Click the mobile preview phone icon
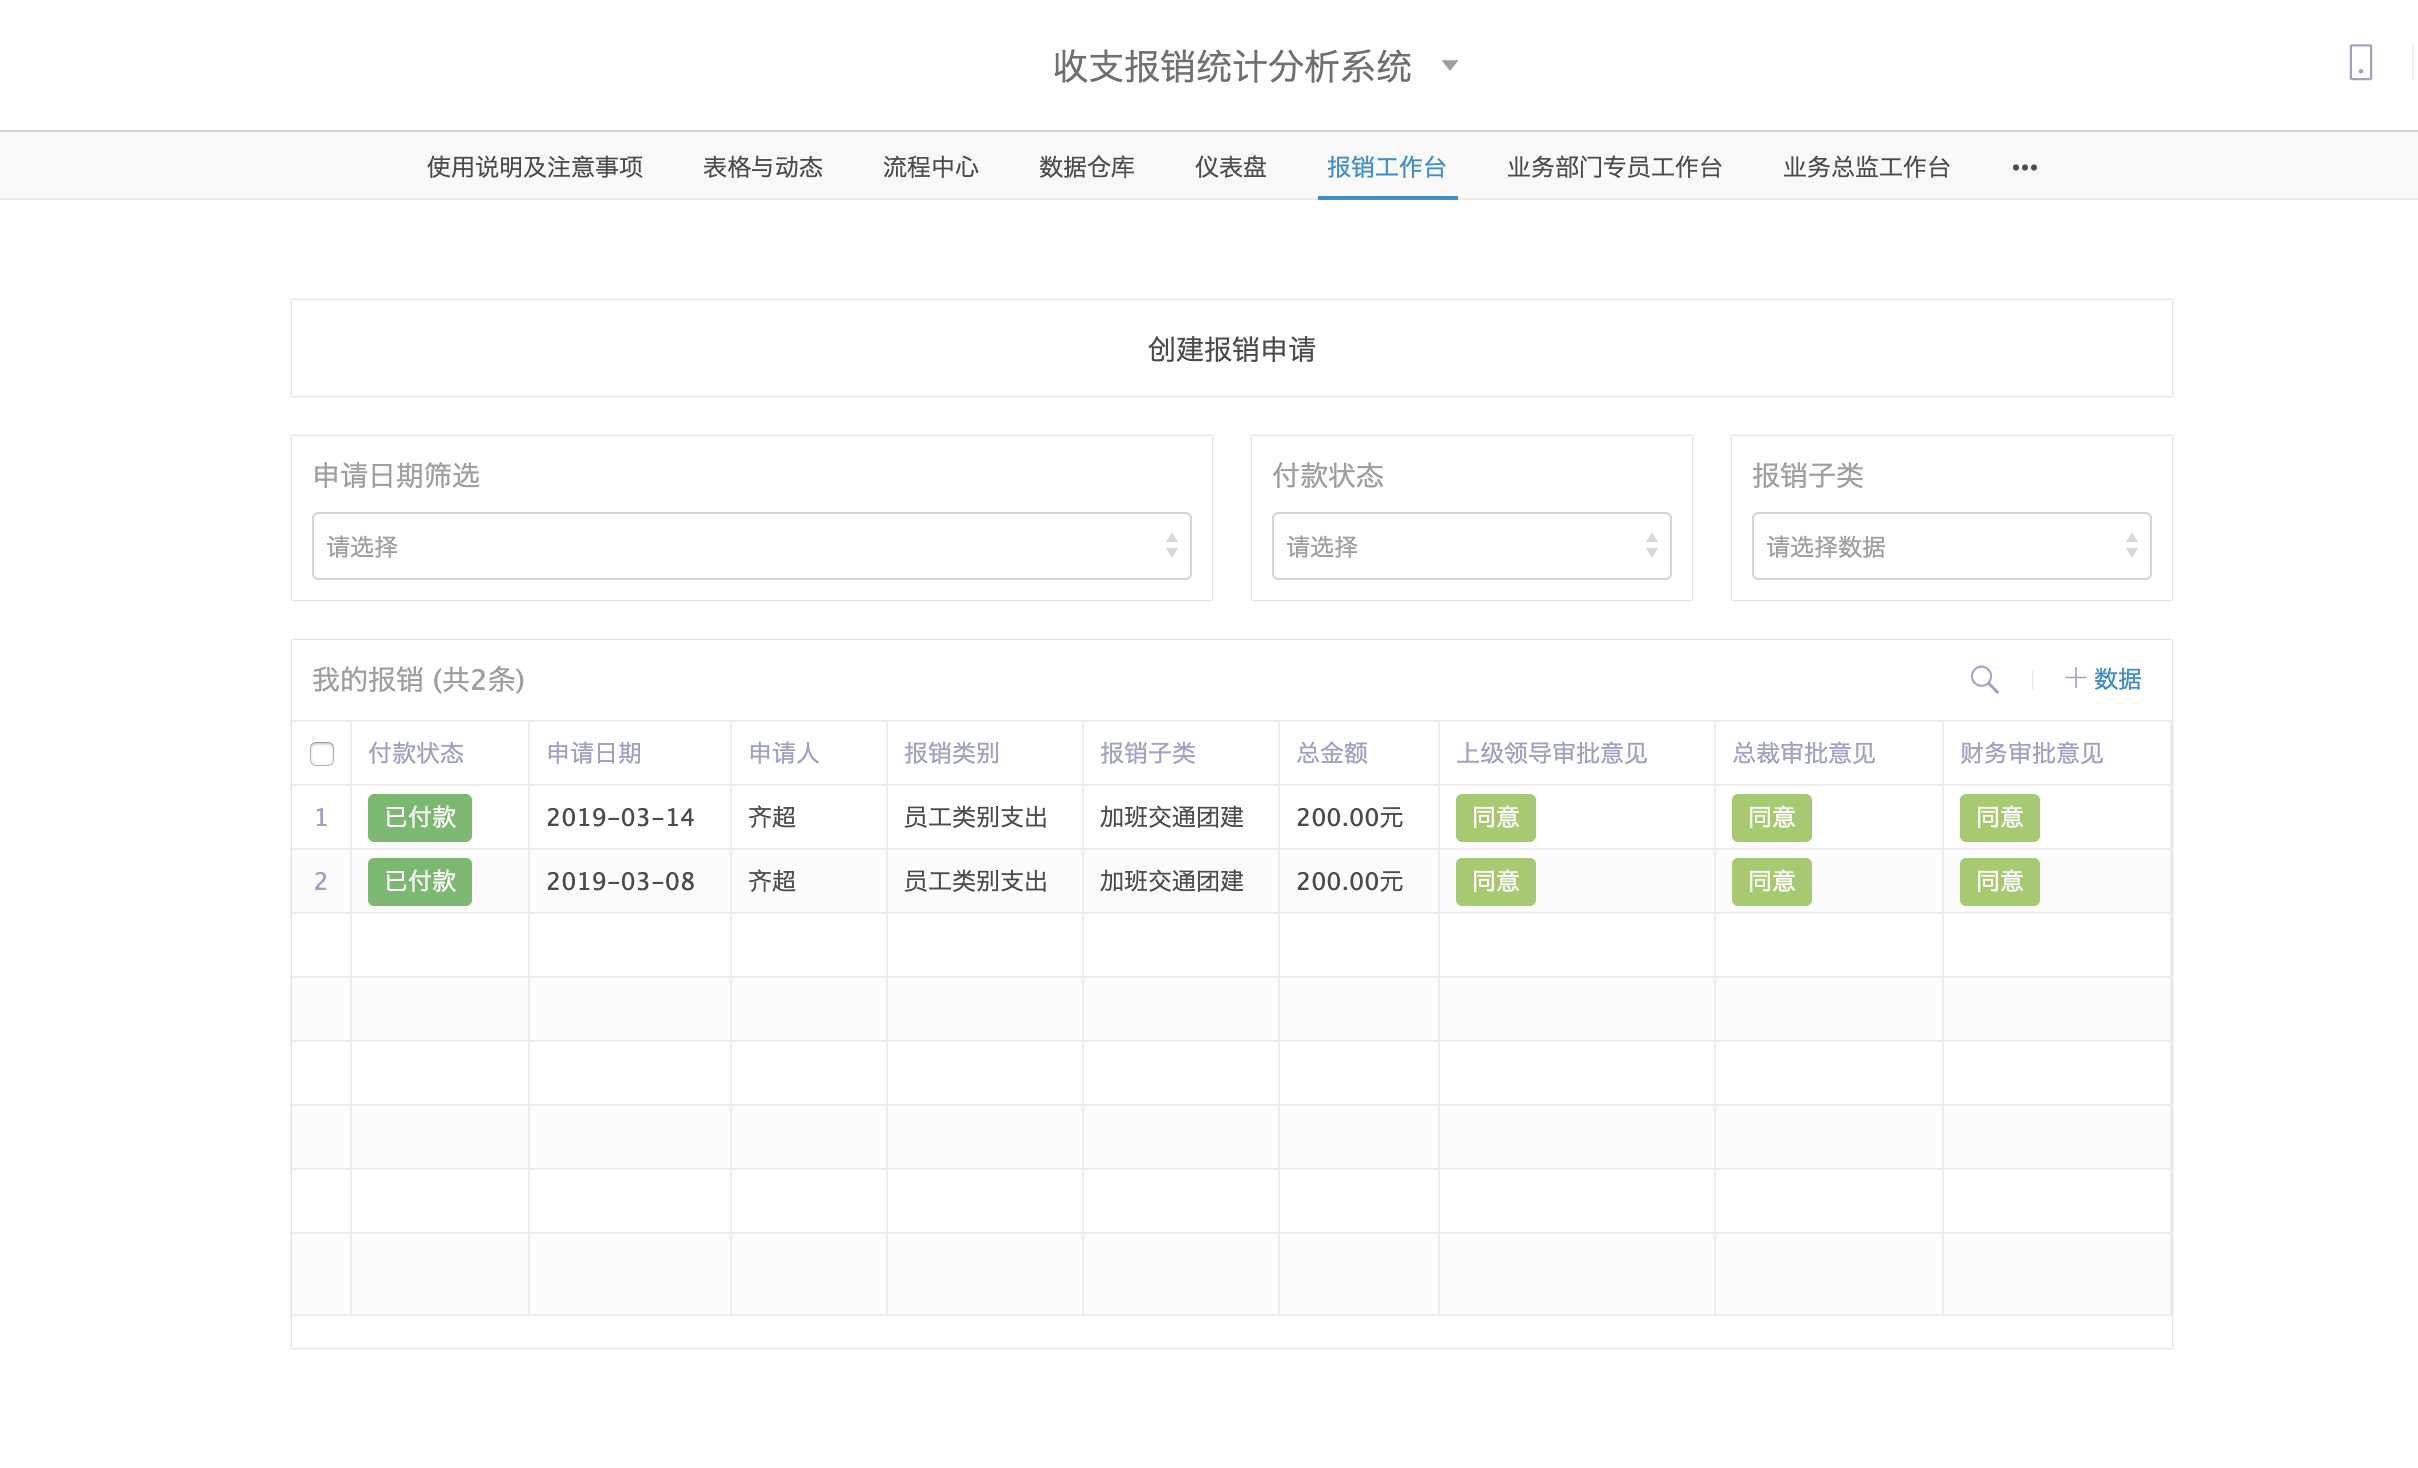Image resolution: width=2418 pixels, height=1468 pixels. [2360, 63]
